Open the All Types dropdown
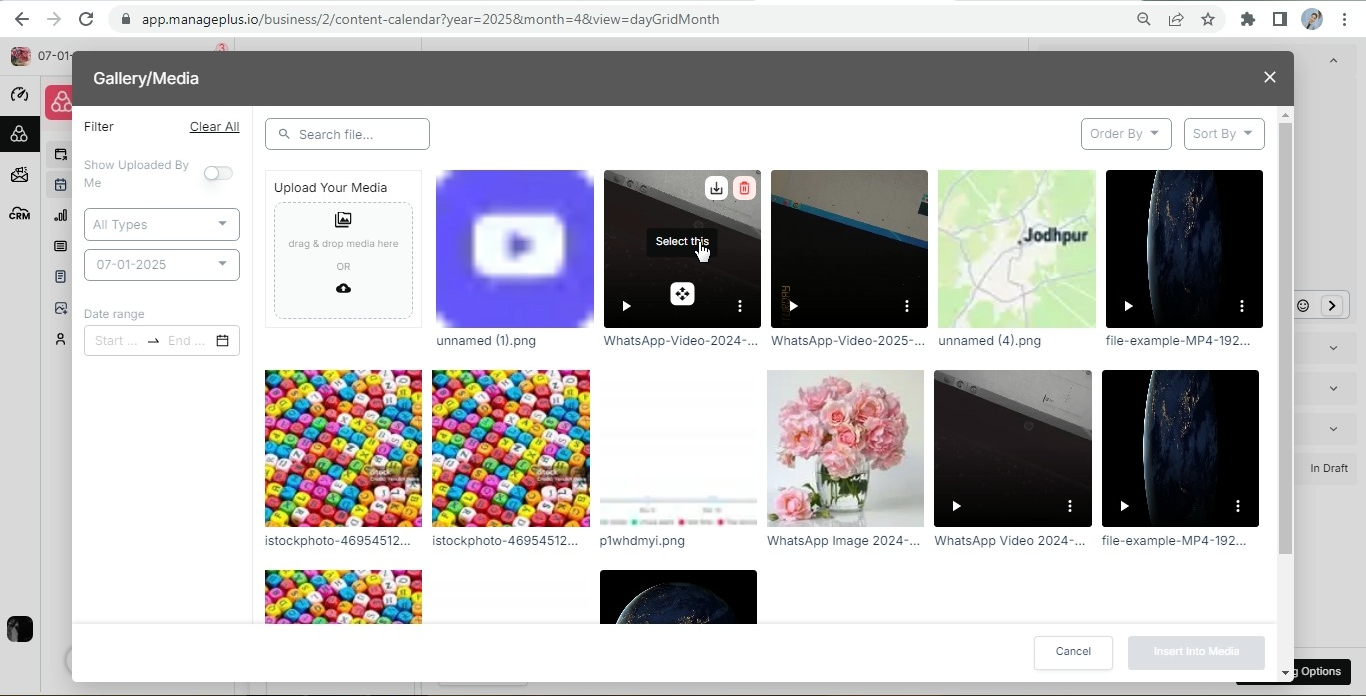 [162, 224]
